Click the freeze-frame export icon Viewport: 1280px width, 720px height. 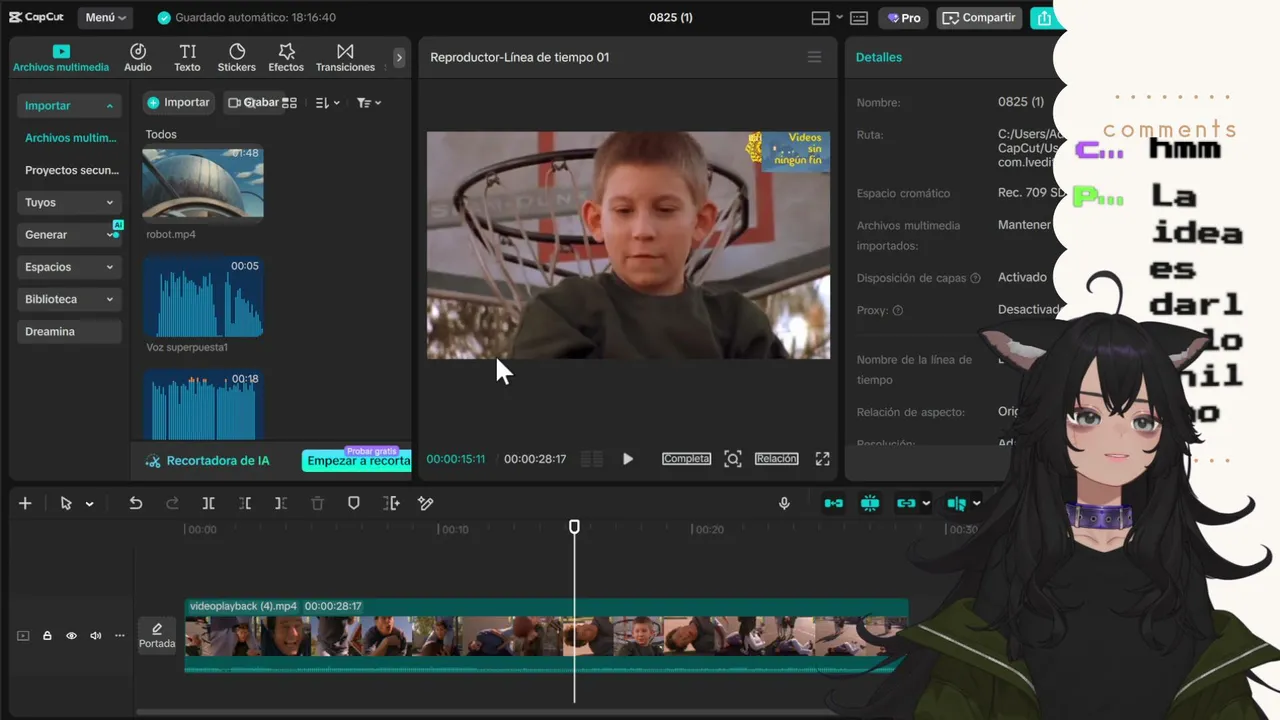pyautogui.click(x=390, y=503)
